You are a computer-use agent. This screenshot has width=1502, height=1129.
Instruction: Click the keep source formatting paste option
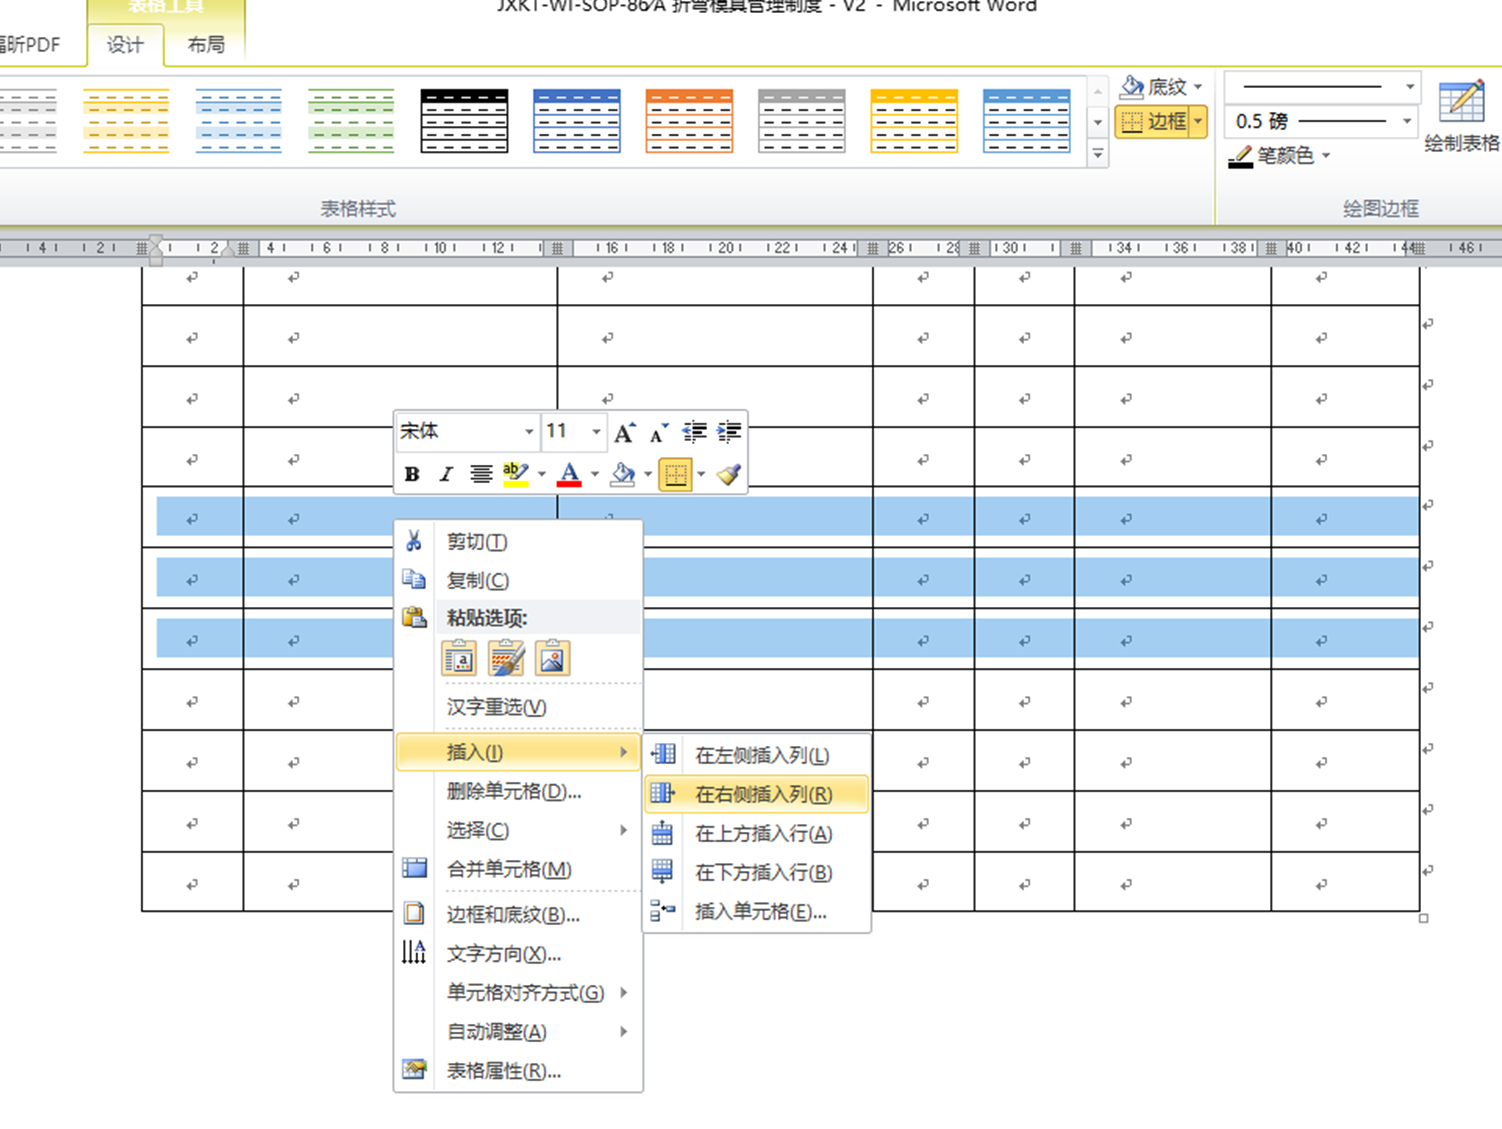[459, 658]
